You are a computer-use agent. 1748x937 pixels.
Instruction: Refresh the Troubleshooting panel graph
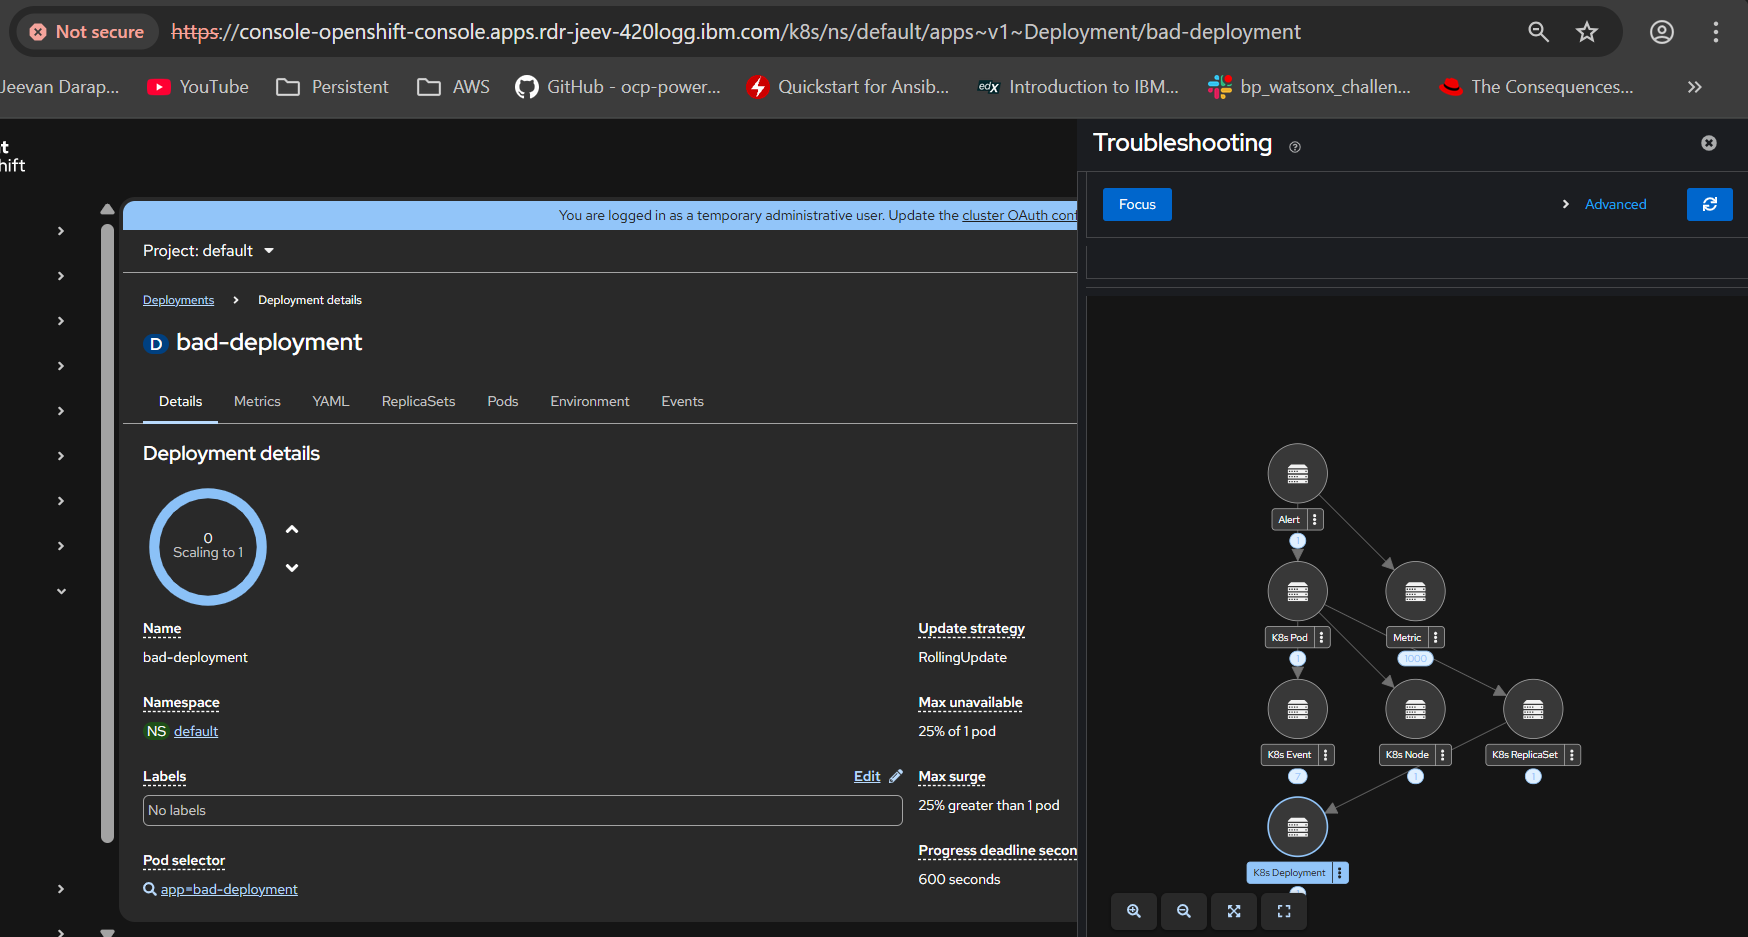pos(1709,204)
